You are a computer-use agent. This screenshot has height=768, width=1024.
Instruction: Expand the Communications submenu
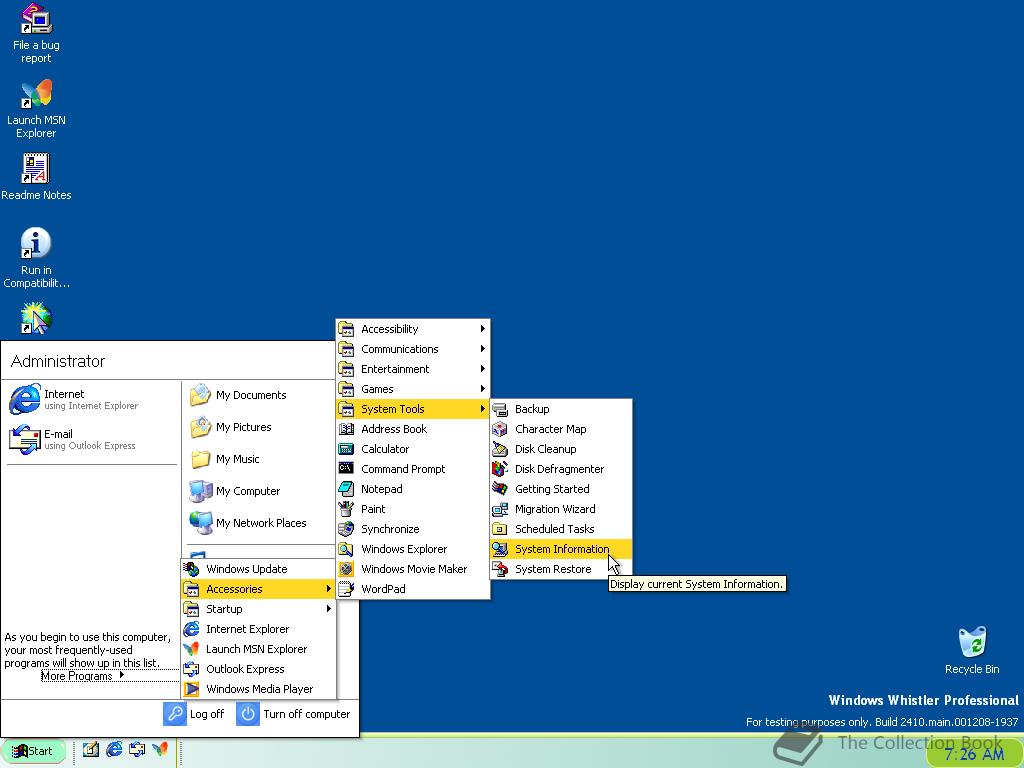tap(413, 349)
